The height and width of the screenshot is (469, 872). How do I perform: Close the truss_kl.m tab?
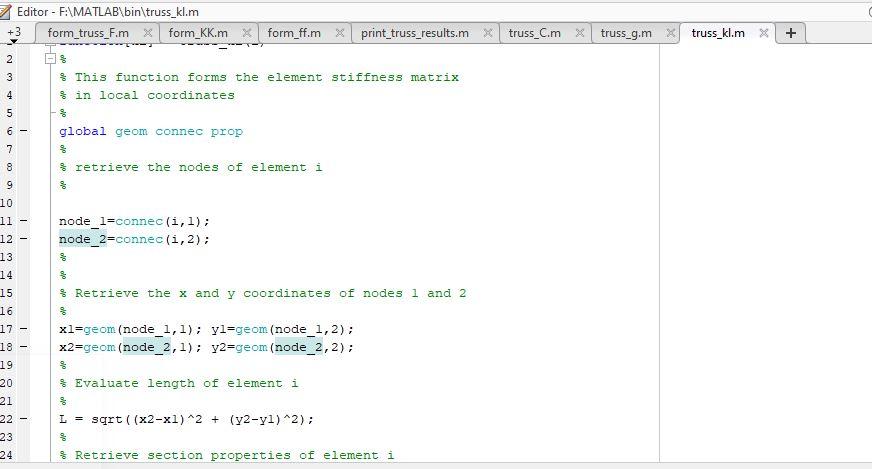click(764, 33)
